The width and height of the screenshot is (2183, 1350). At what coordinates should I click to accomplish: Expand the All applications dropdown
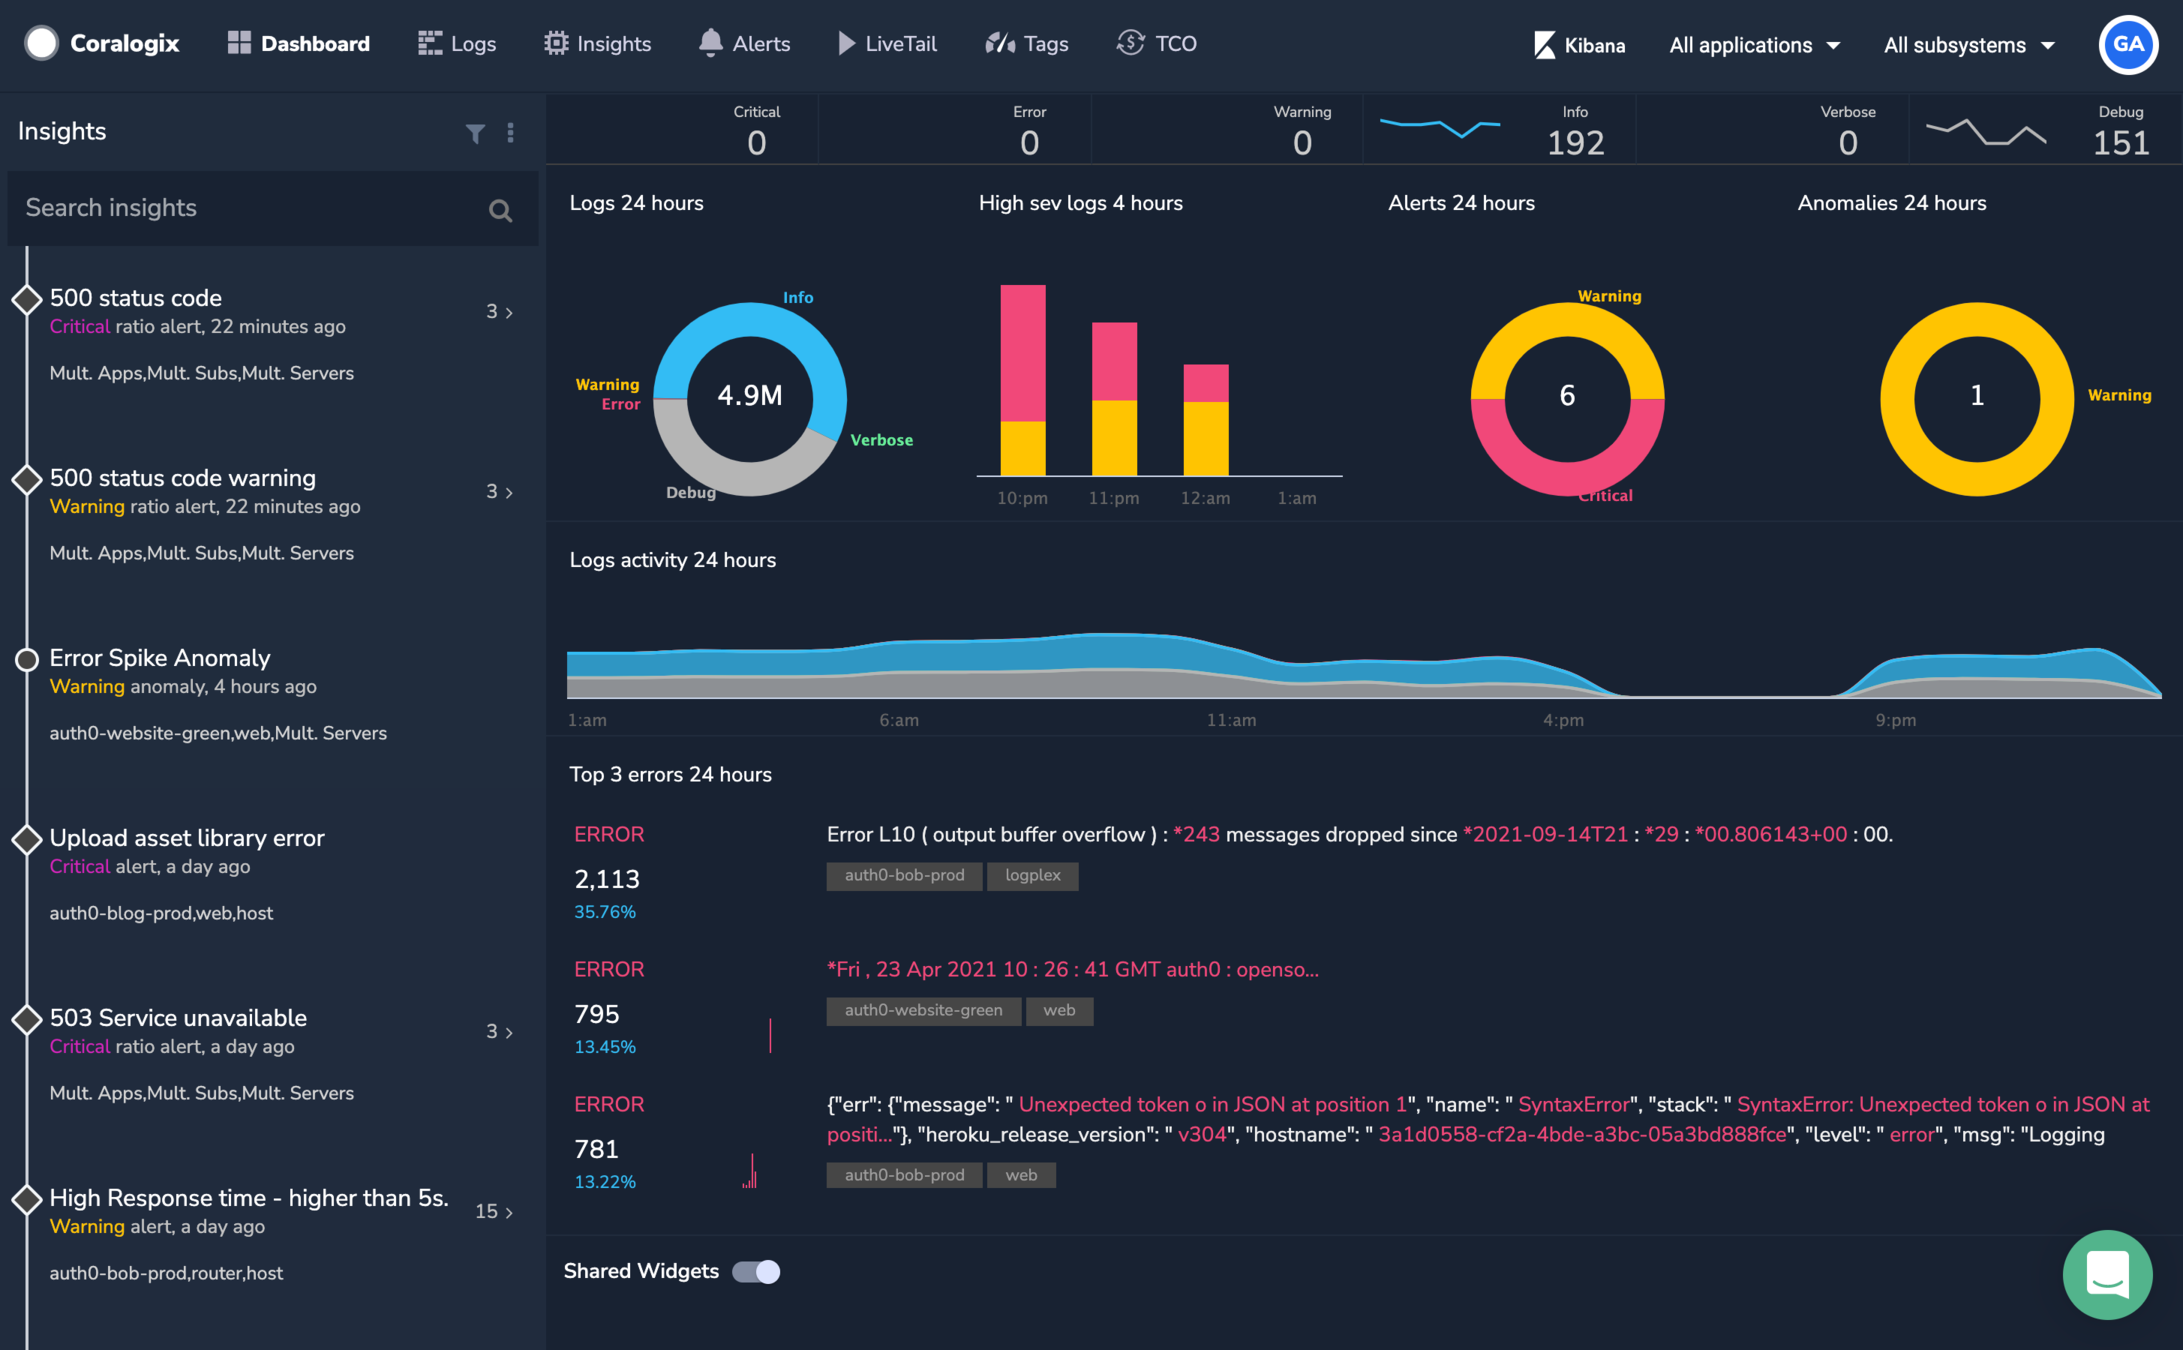pyautogui.click(x=1754, y=45)
